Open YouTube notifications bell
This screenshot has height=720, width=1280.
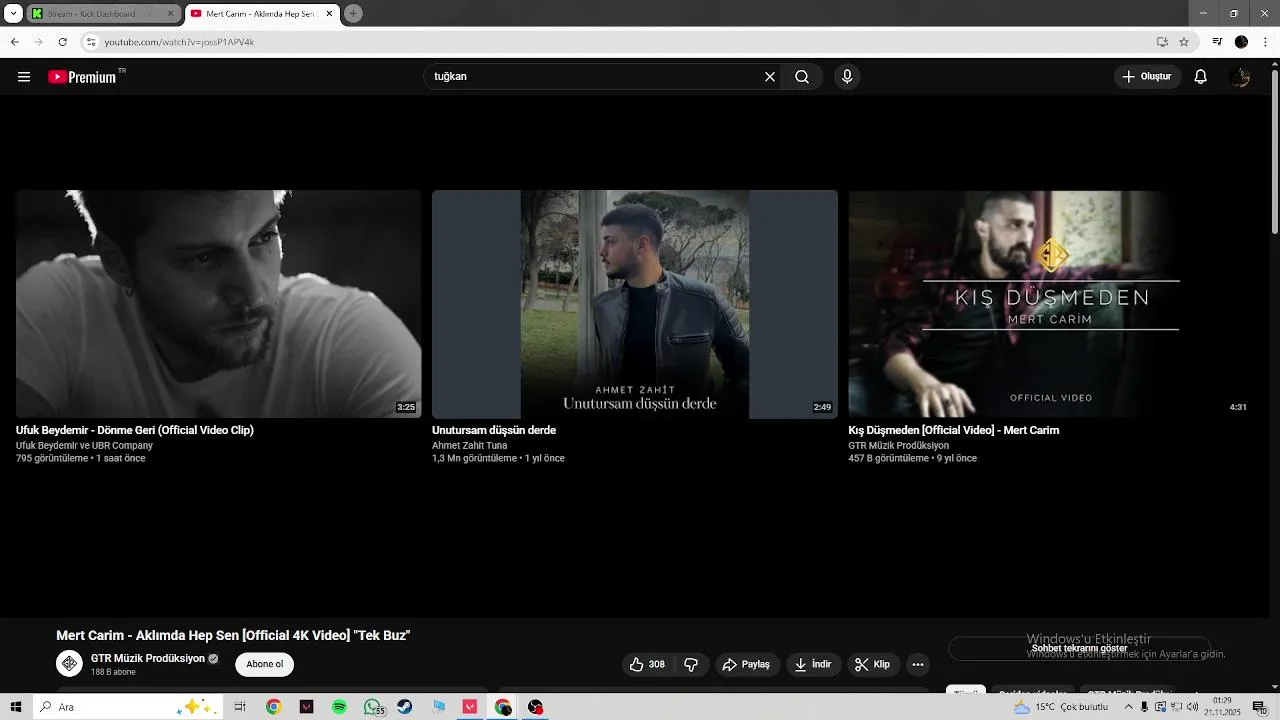point(1201,77)
